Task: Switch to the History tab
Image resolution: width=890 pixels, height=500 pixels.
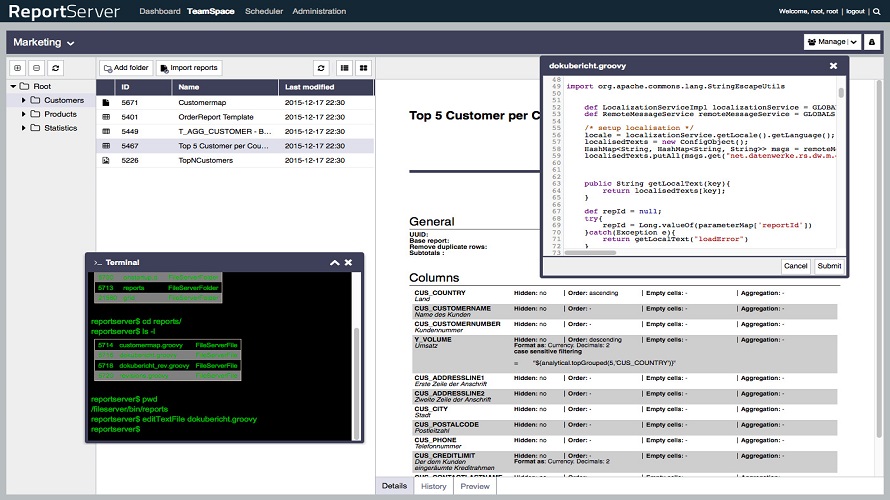Action: pyautogui.click(x=433, y=486)
